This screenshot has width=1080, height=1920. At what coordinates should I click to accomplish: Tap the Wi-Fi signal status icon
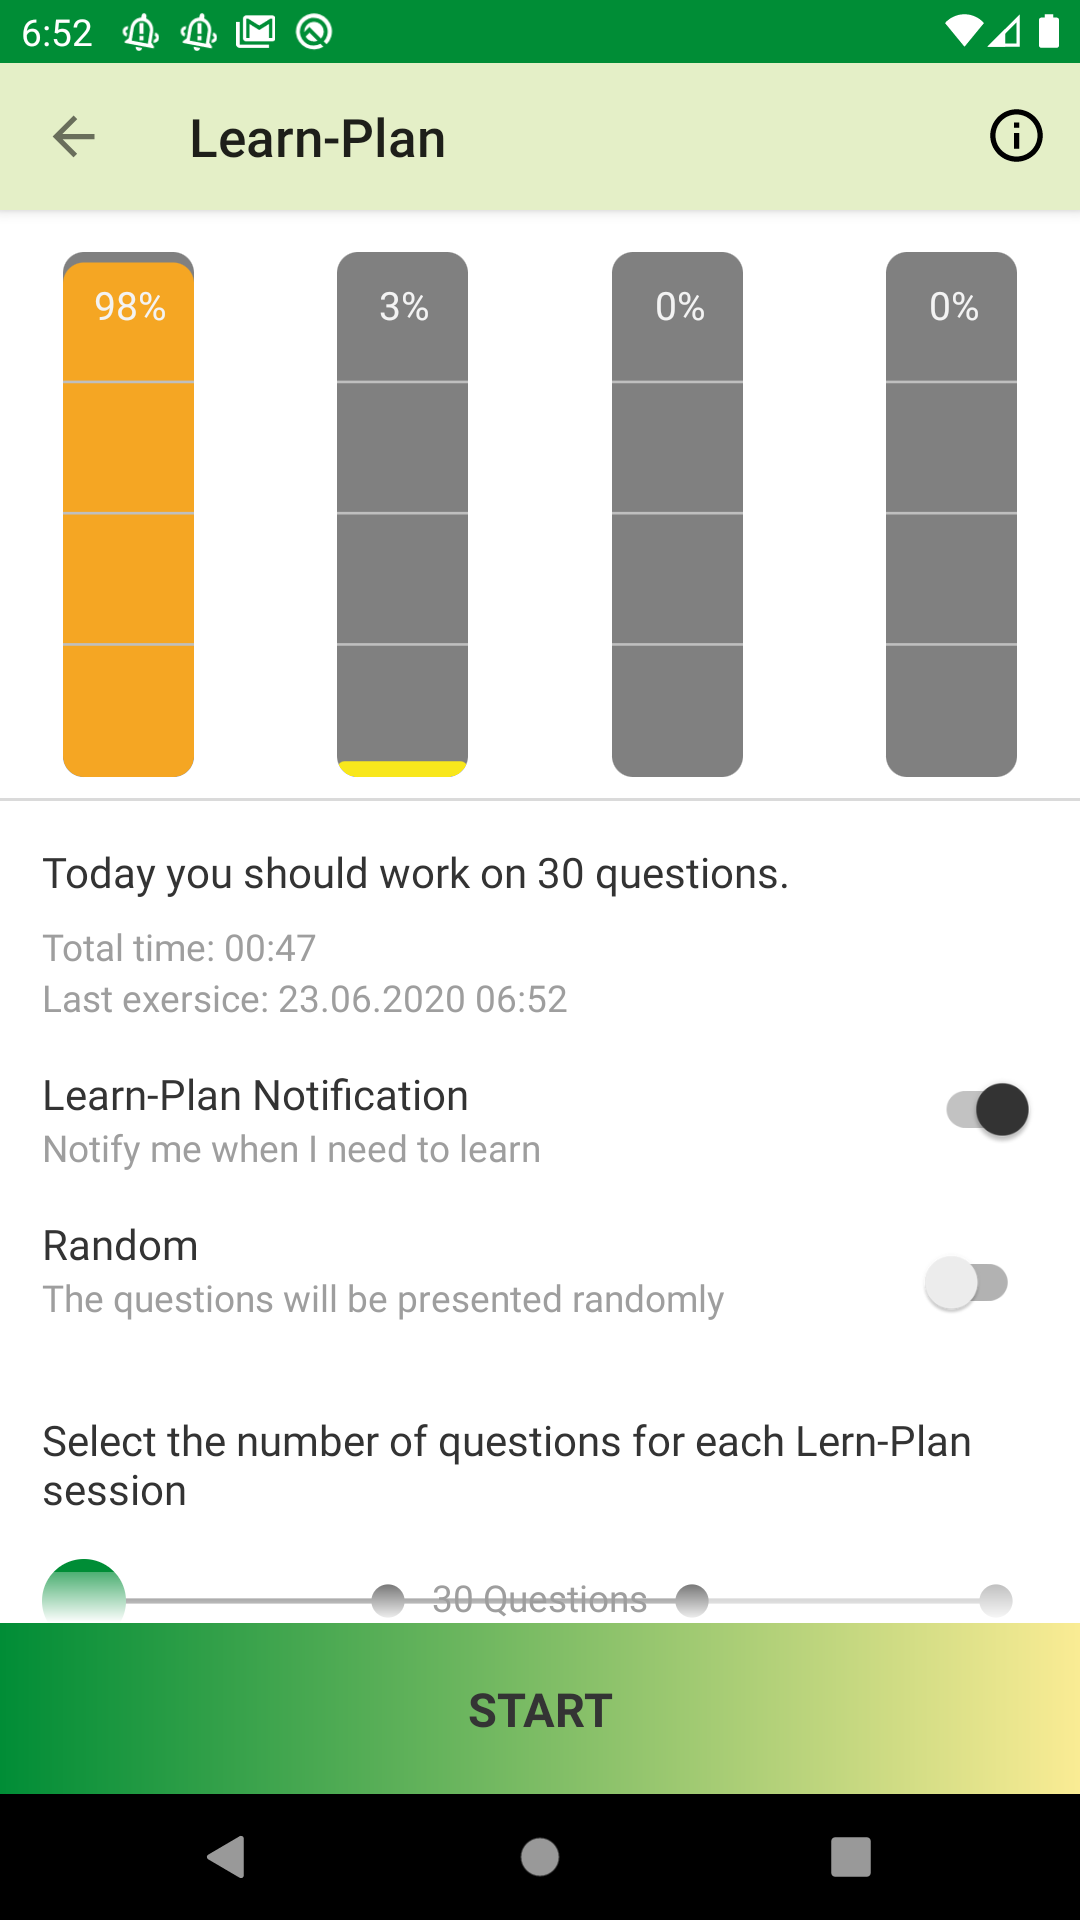coord(963,32)
